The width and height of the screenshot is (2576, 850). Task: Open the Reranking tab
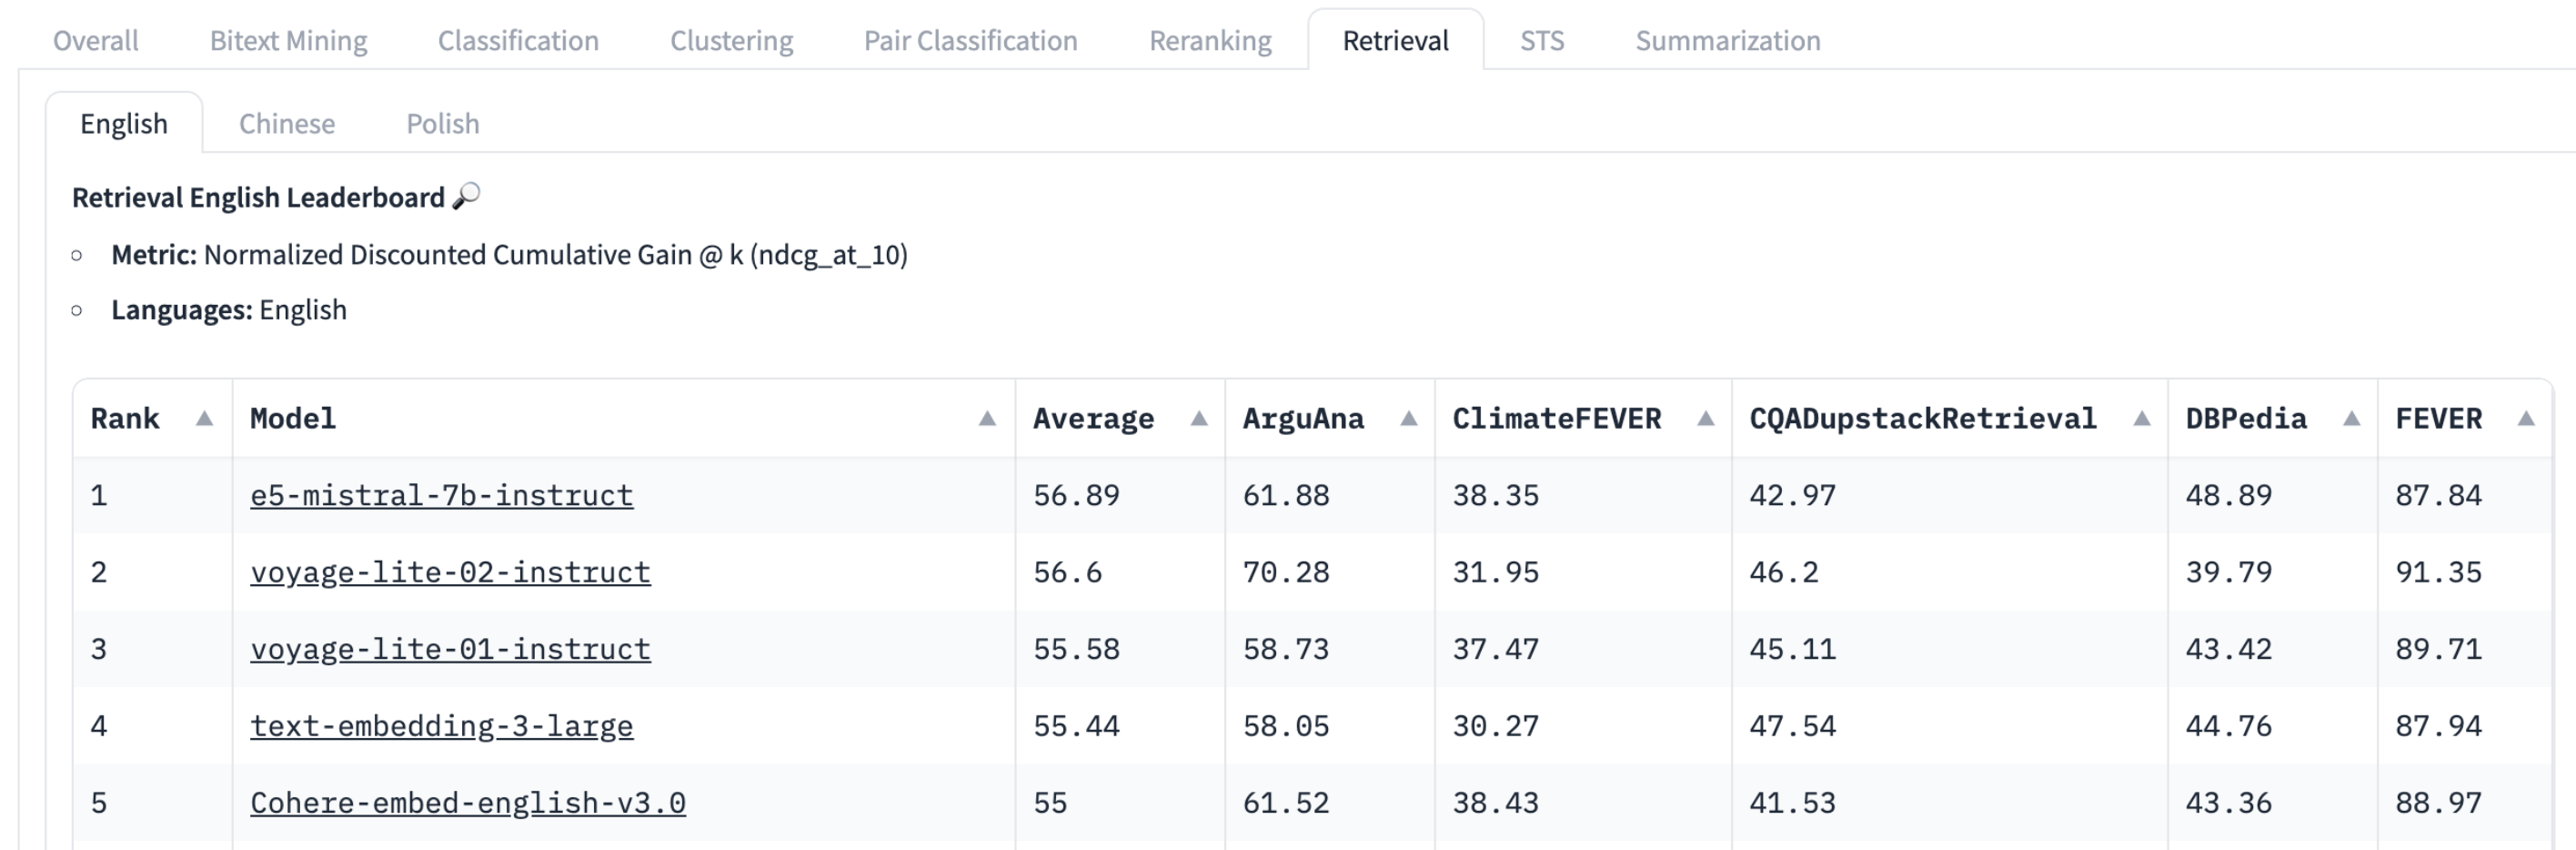pos(1210,41)
